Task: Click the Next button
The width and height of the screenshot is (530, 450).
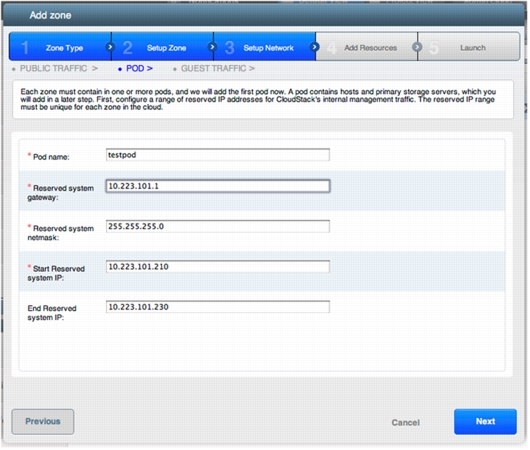Action: pos(485,422)
